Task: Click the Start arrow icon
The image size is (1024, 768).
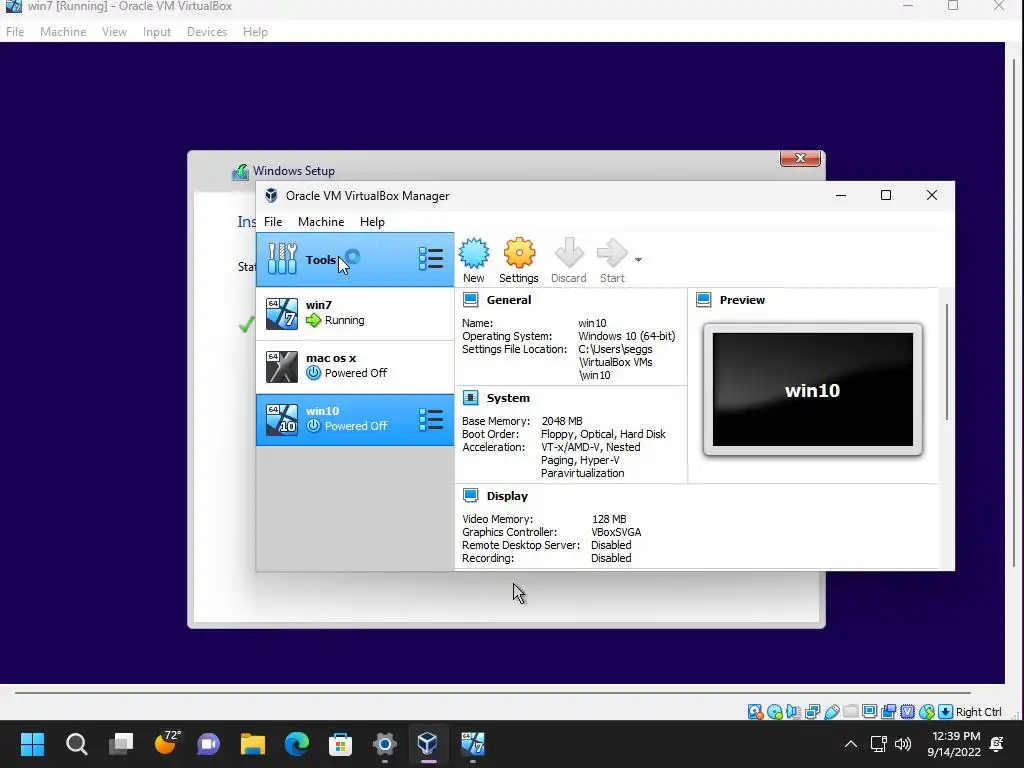Action: 612,253
